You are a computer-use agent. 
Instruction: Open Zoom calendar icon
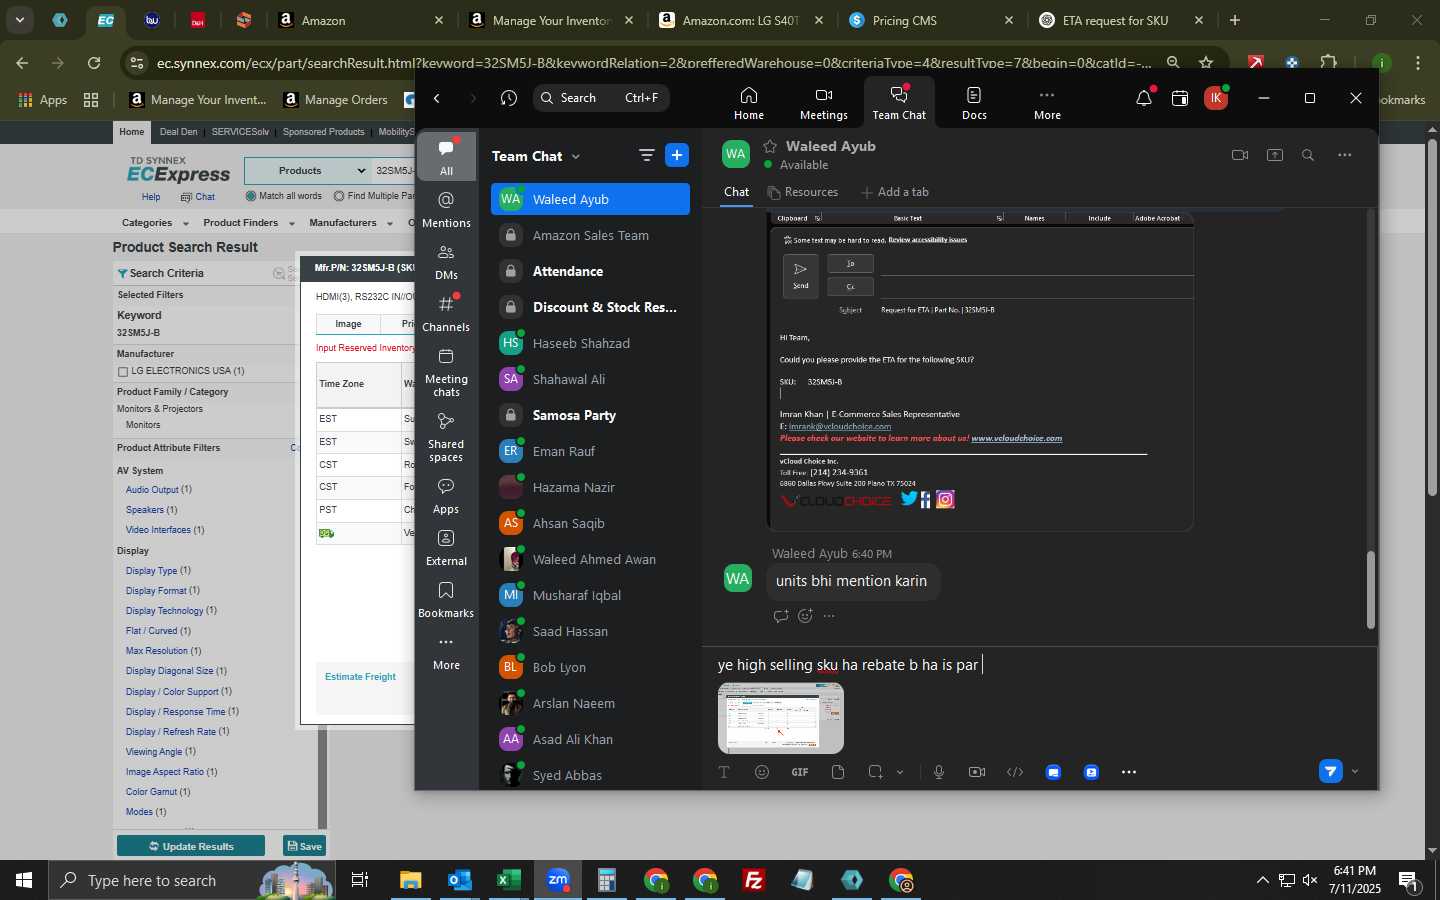(x=1180, y=98)
